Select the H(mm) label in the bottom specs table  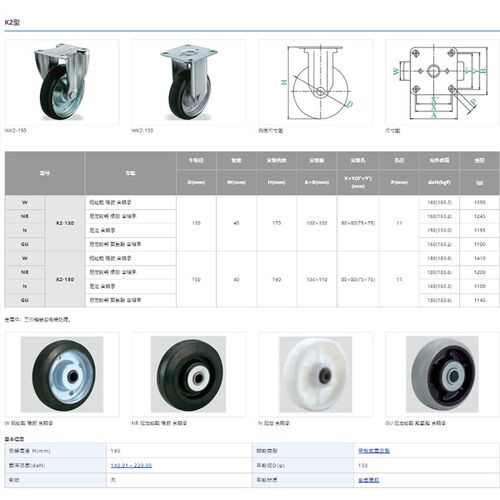tap(55, 451)
